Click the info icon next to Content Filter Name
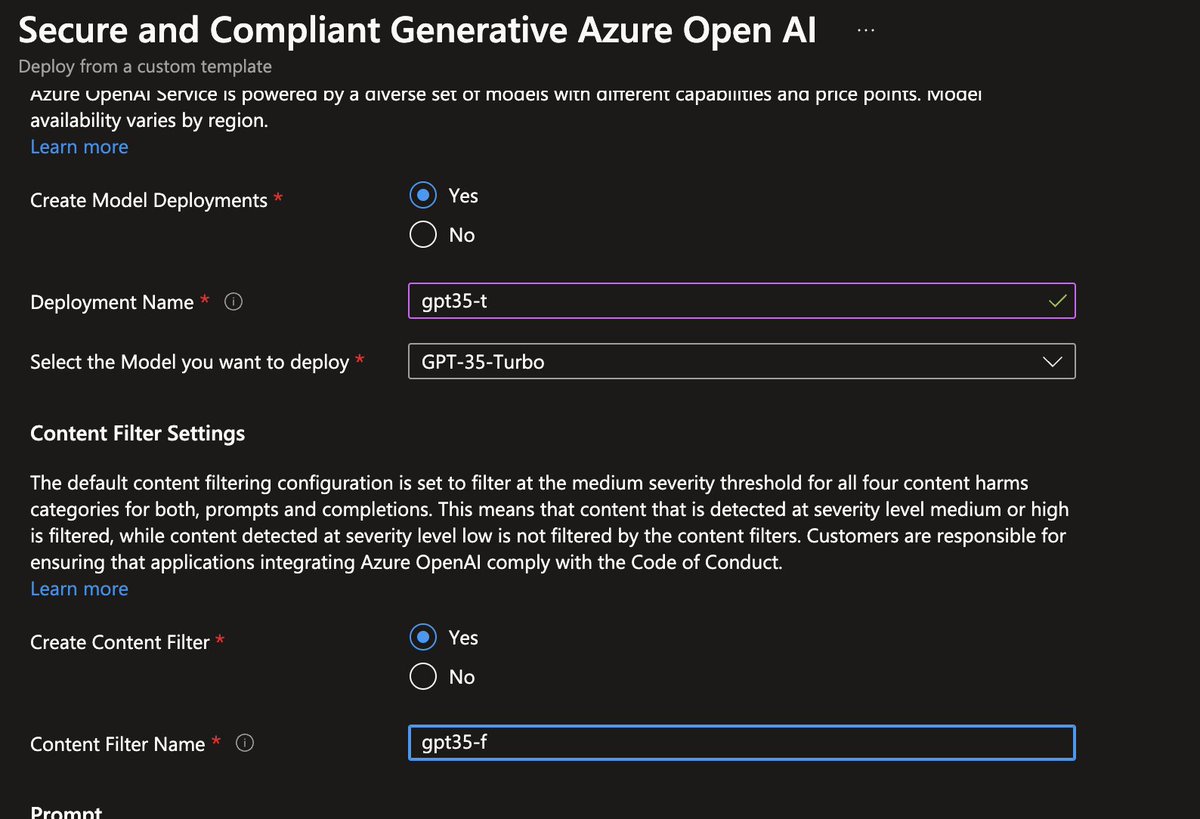The width and height of the screenshot is (1200, 819). coord(245,744)
